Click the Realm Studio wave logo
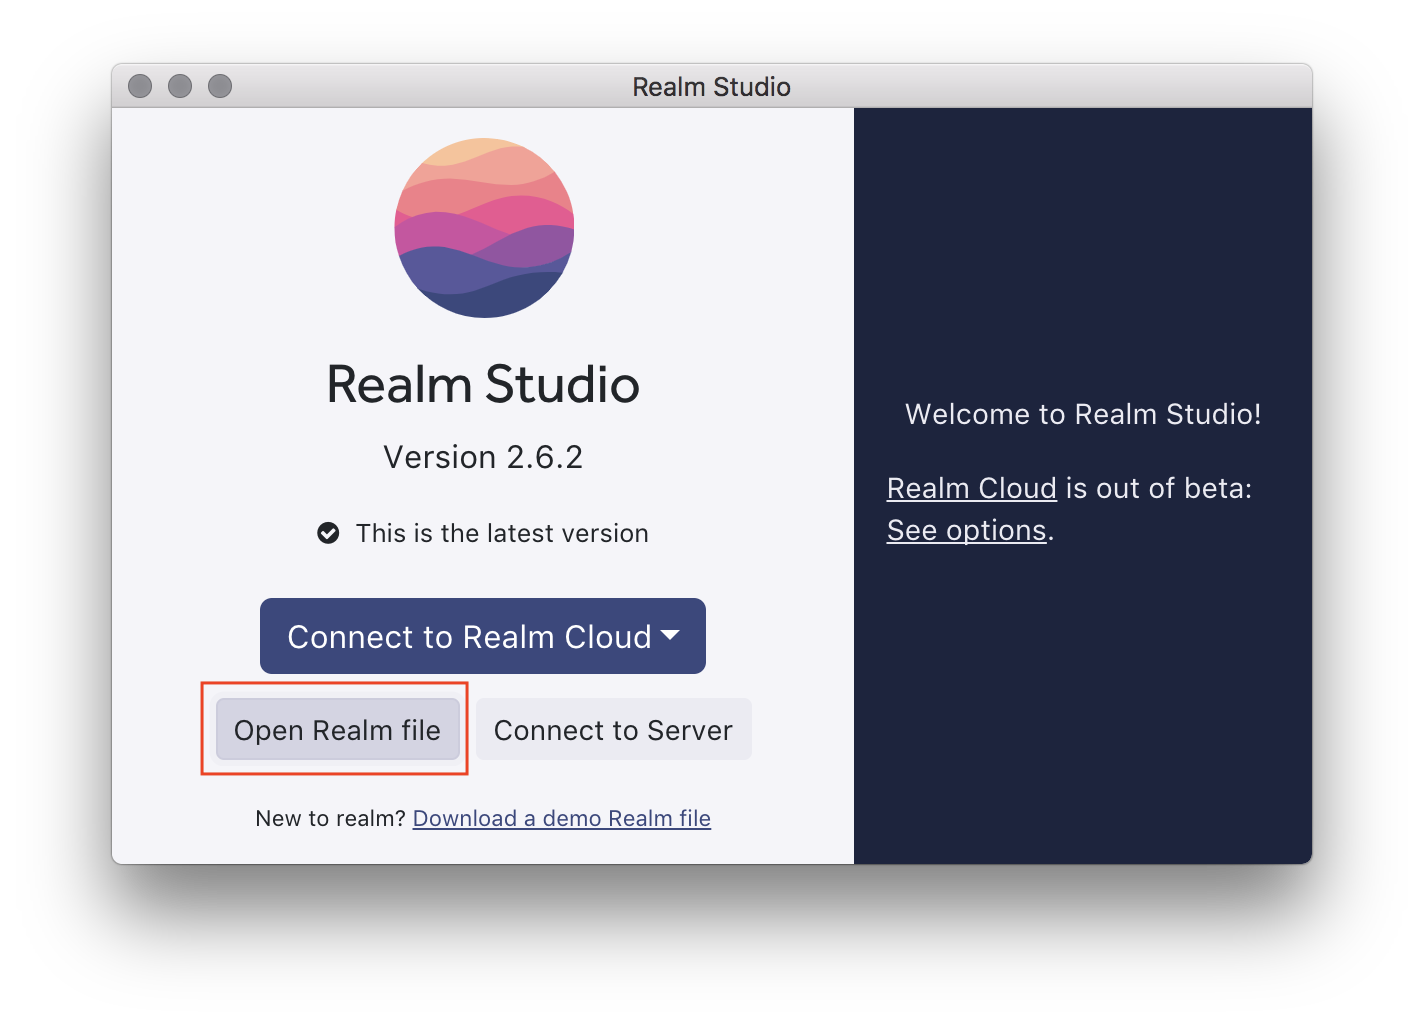Screen dimensions: 1424x1024 484,228
